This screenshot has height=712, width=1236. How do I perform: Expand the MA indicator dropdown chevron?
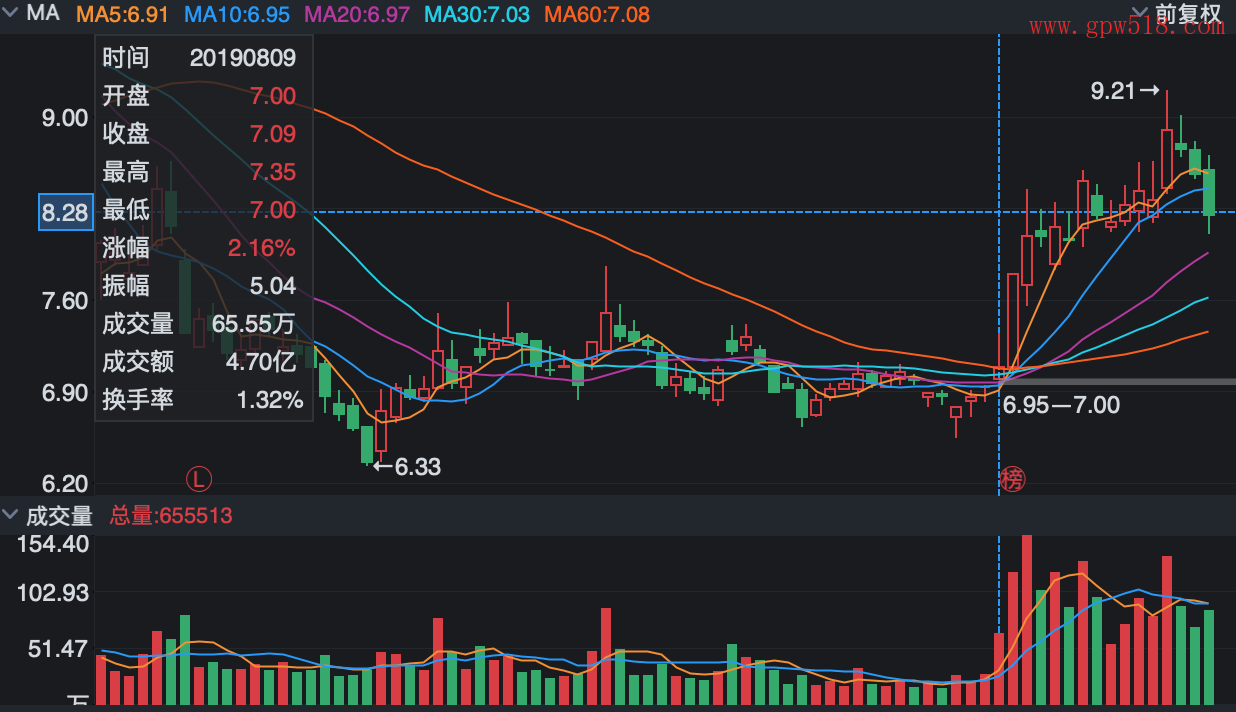point(11,14)
